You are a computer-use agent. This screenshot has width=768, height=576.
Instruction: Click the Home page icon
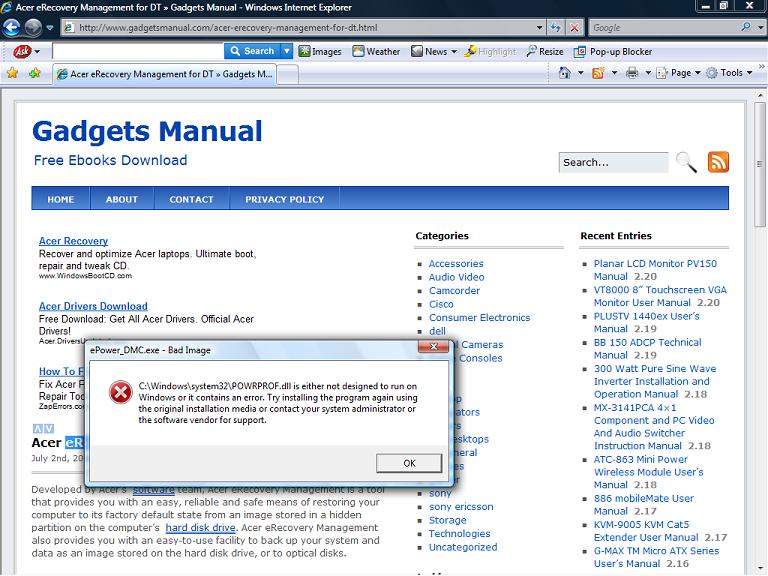pyautogui.click(x=565, y=73)
